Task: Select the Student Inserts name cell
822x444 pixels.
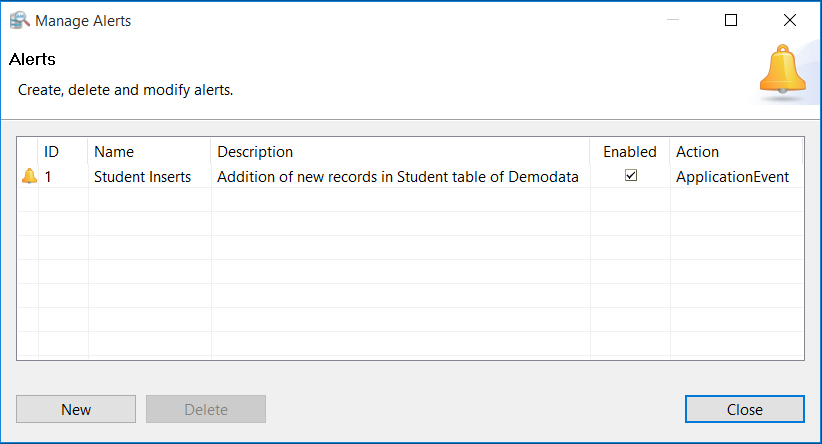Action: [142, 177]
